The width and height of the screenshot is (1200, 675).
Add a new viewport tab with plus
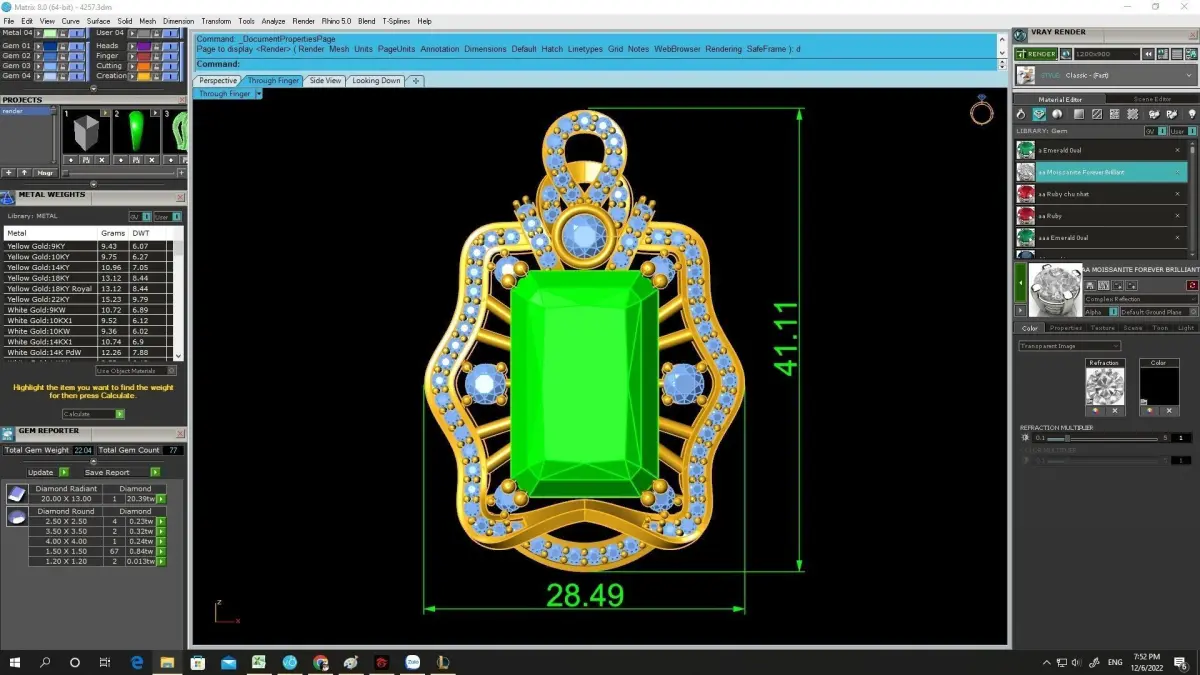click(x=416, y=81)
